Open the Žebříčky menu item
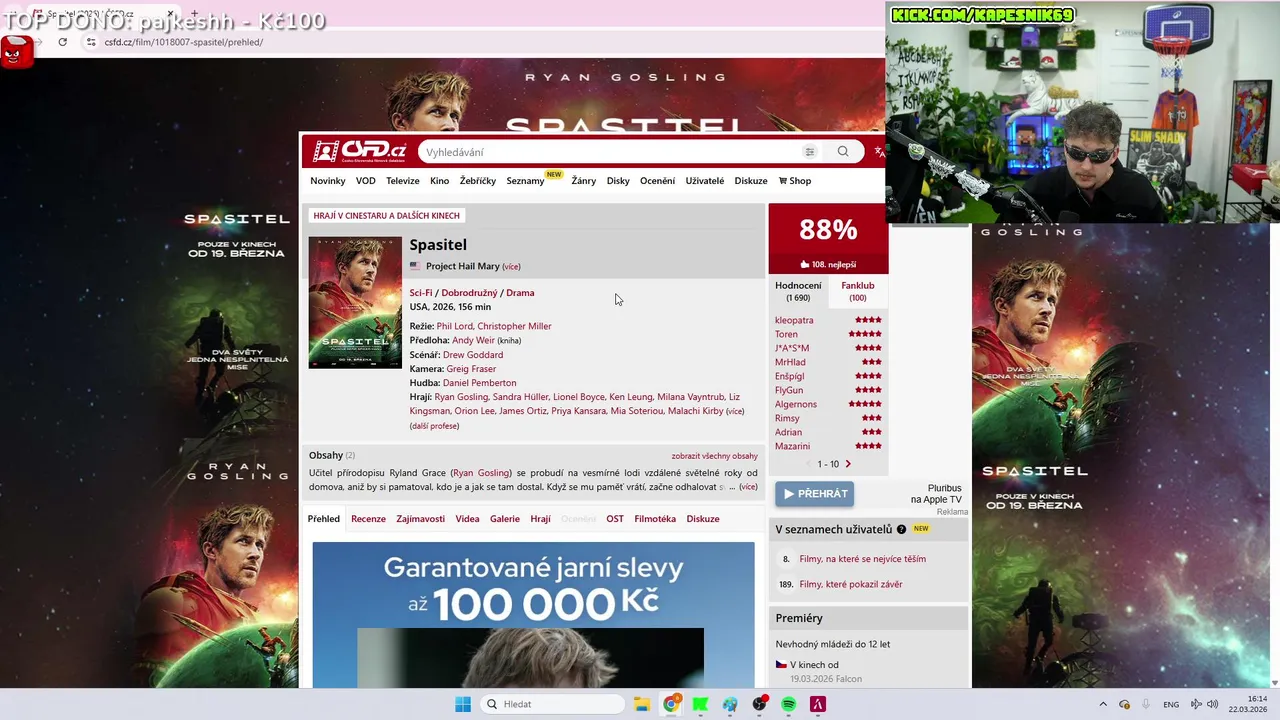This screenshot has height=720, width=1280. coord(478,181)
